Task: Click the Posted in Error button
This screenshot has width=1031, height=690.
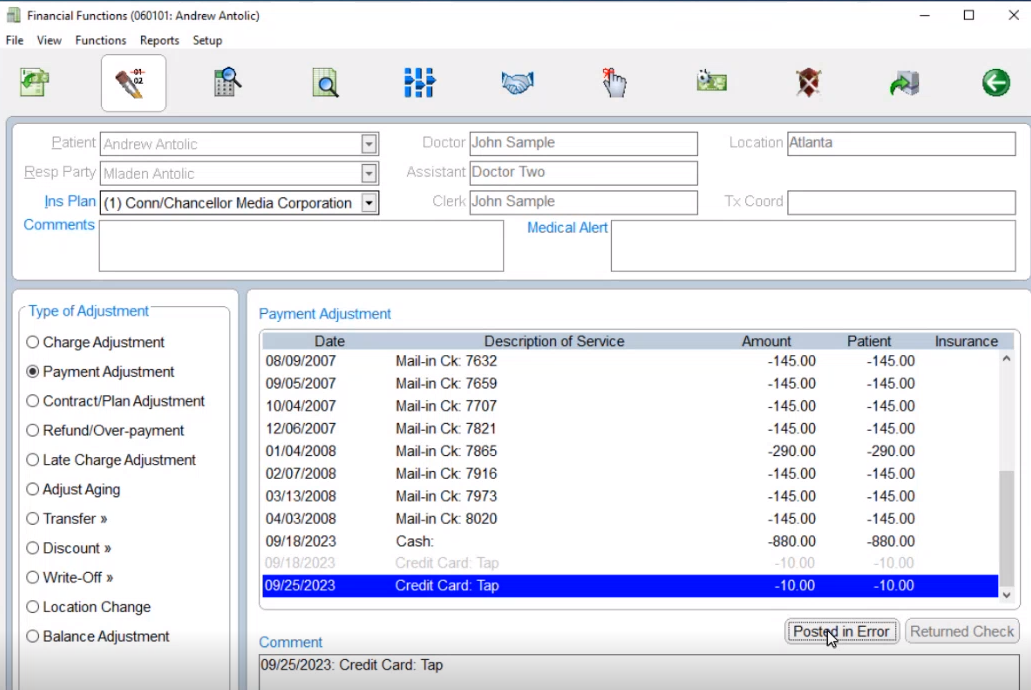Action: coord(841,631)
